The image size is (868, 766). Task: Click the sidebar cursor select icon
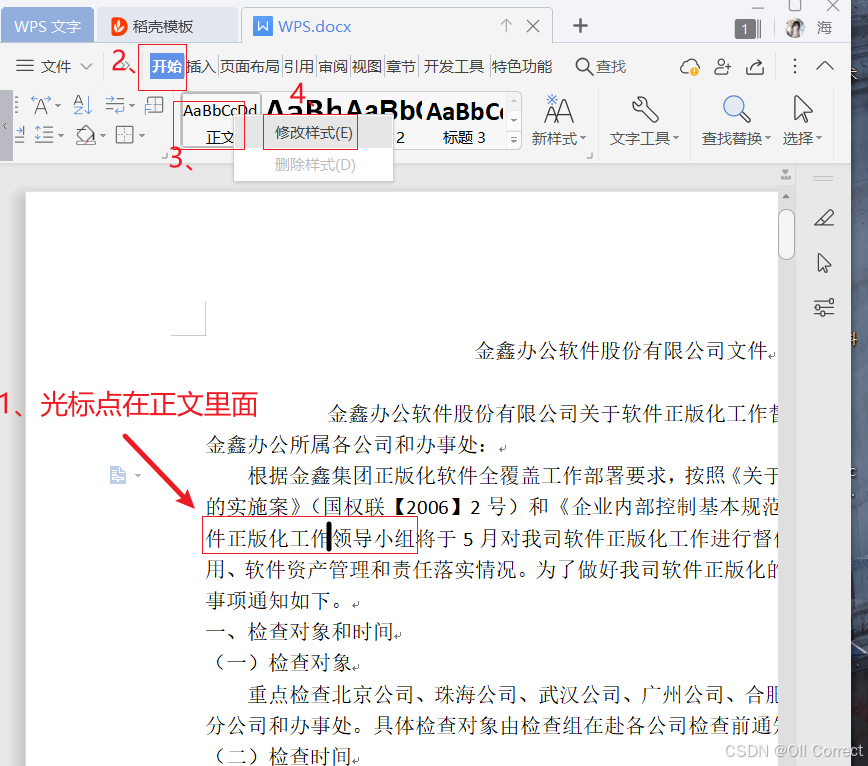pos(824,263)
